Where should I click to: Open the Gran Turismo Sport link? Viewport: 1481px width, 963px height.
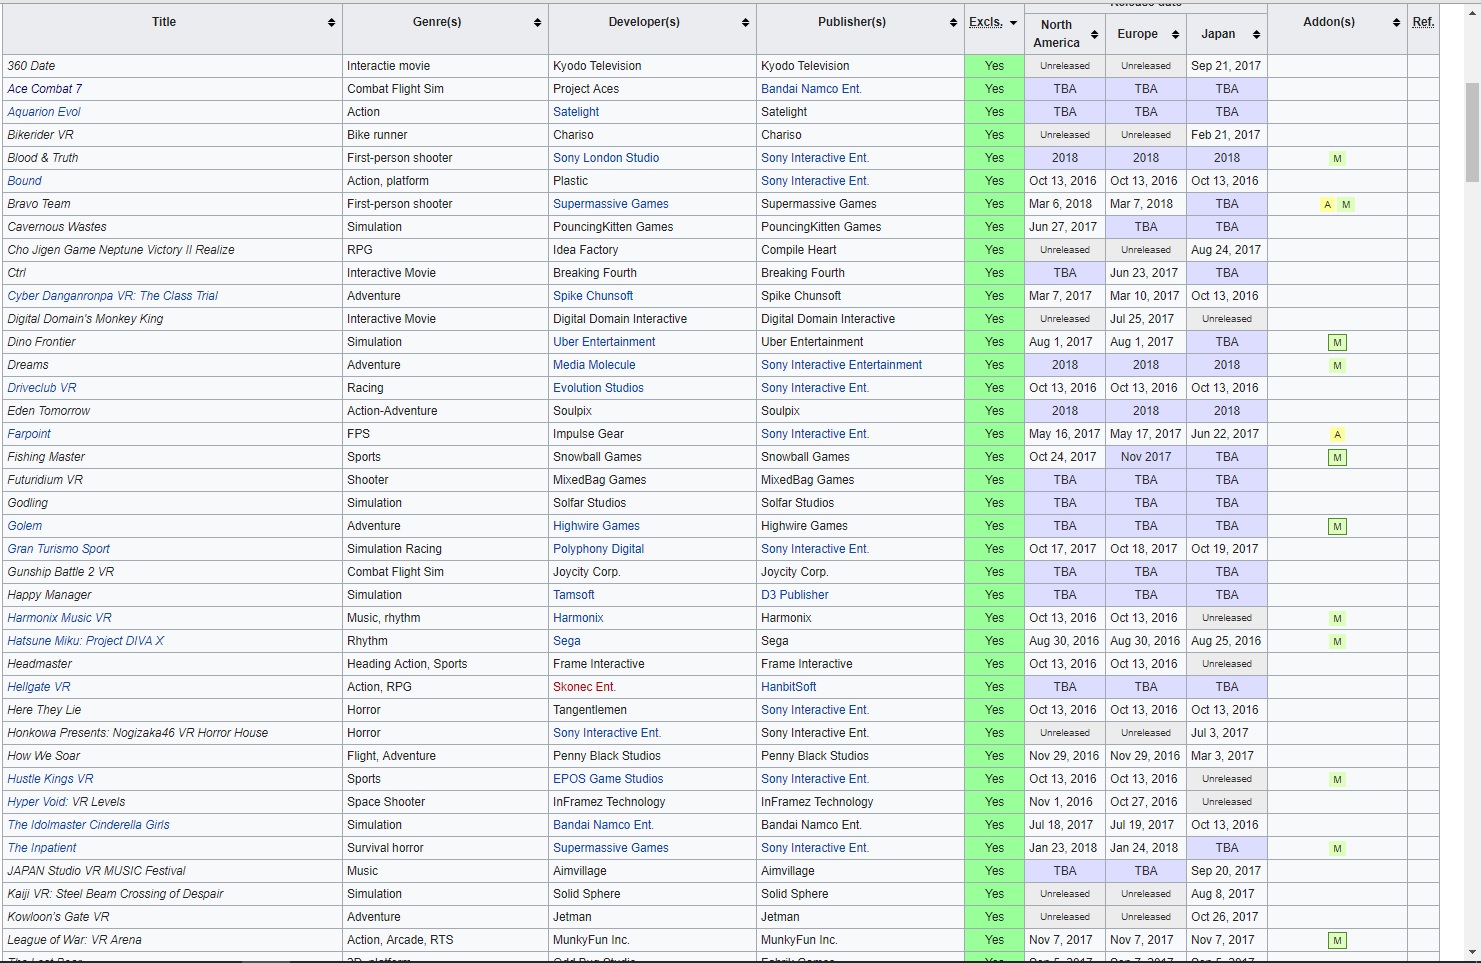point(59,549)
